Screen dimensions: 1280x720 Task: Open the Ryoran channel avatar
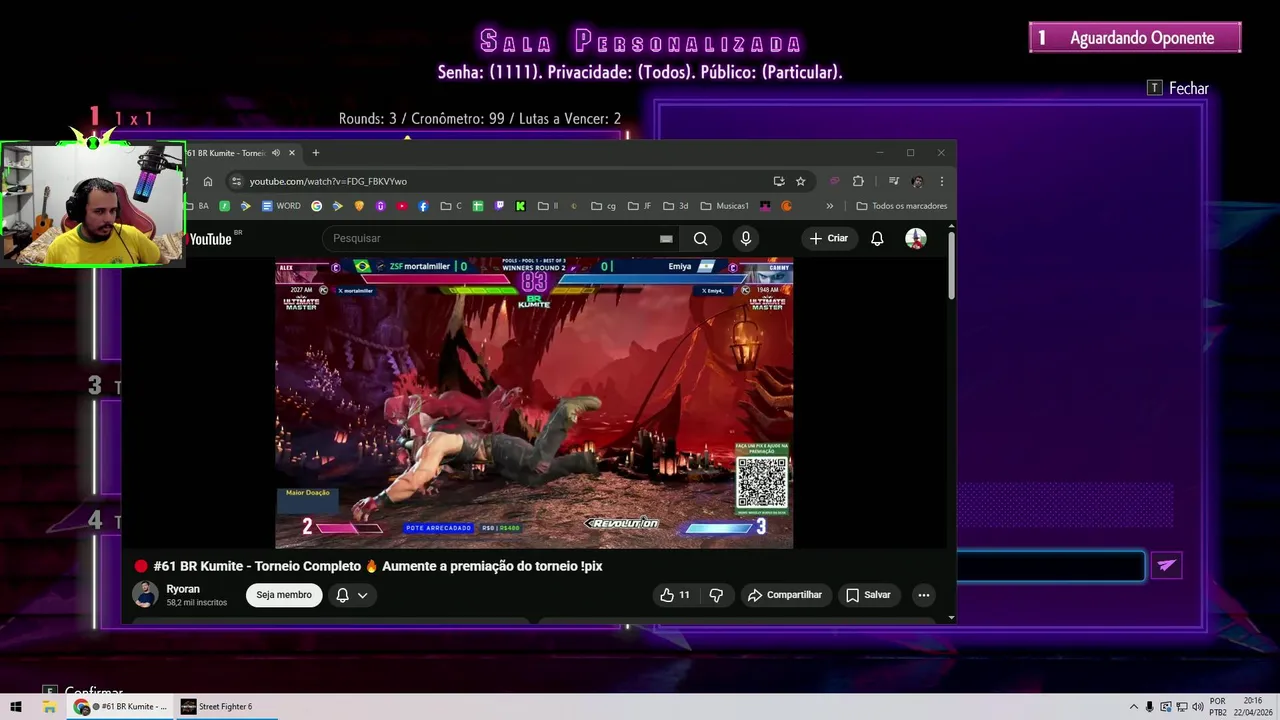tap(145, 594)
